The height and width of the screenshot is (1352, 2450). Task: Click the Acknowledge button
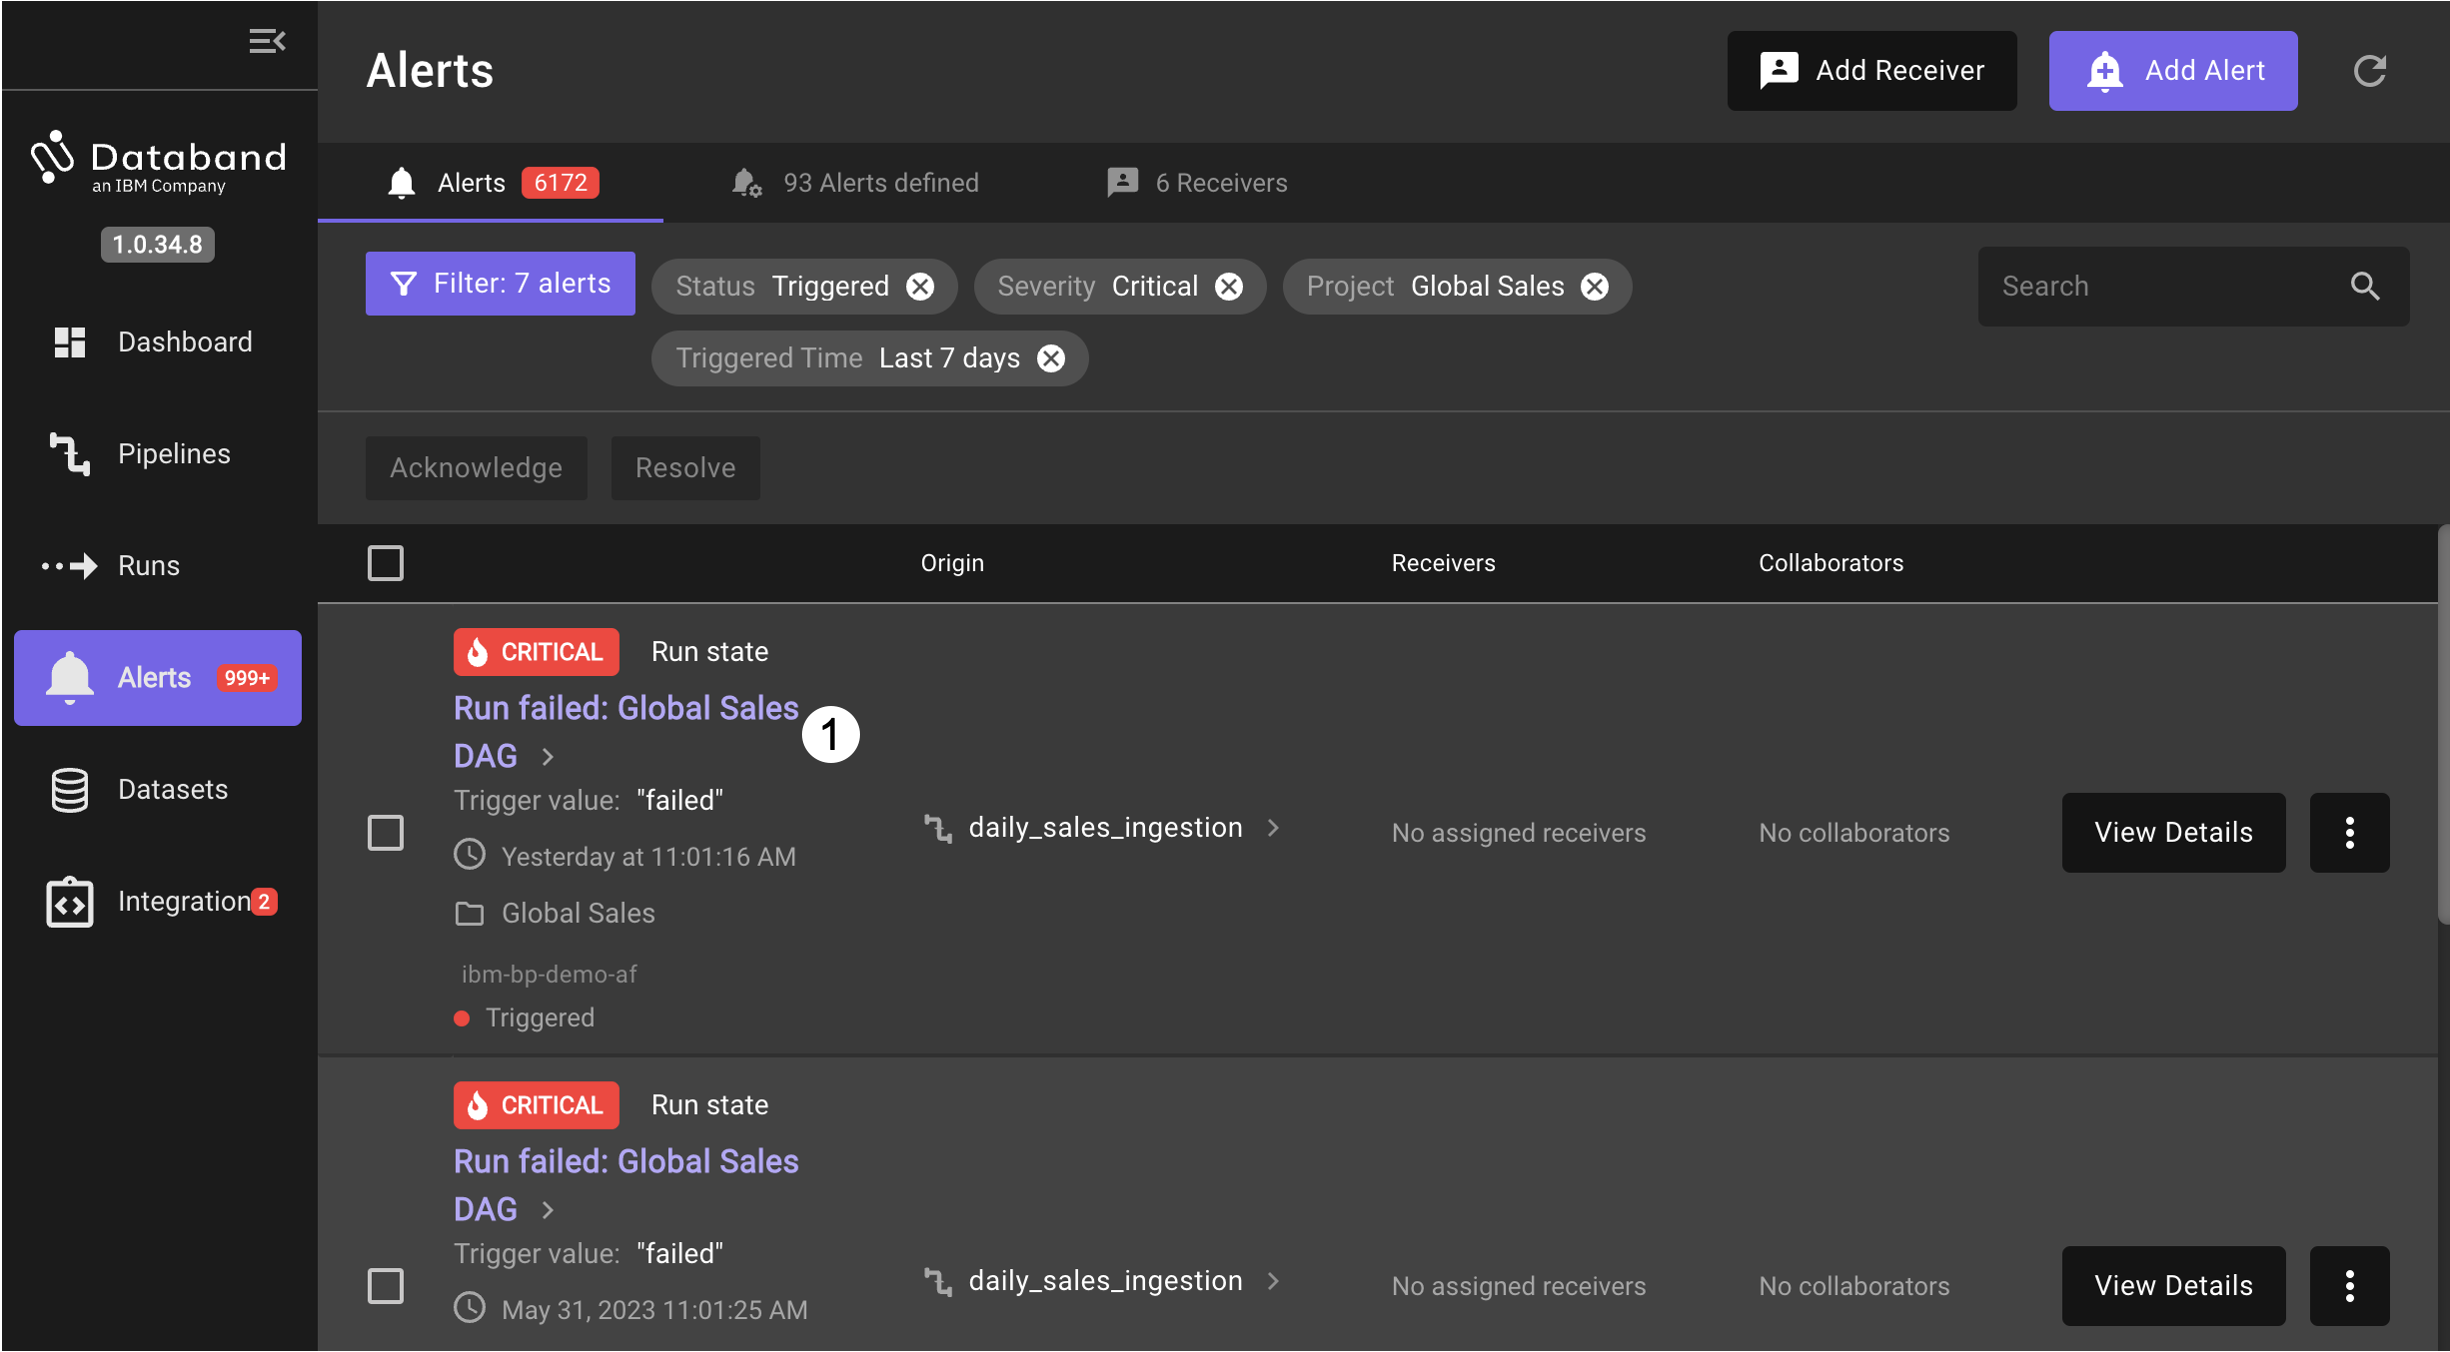point(476,468)
